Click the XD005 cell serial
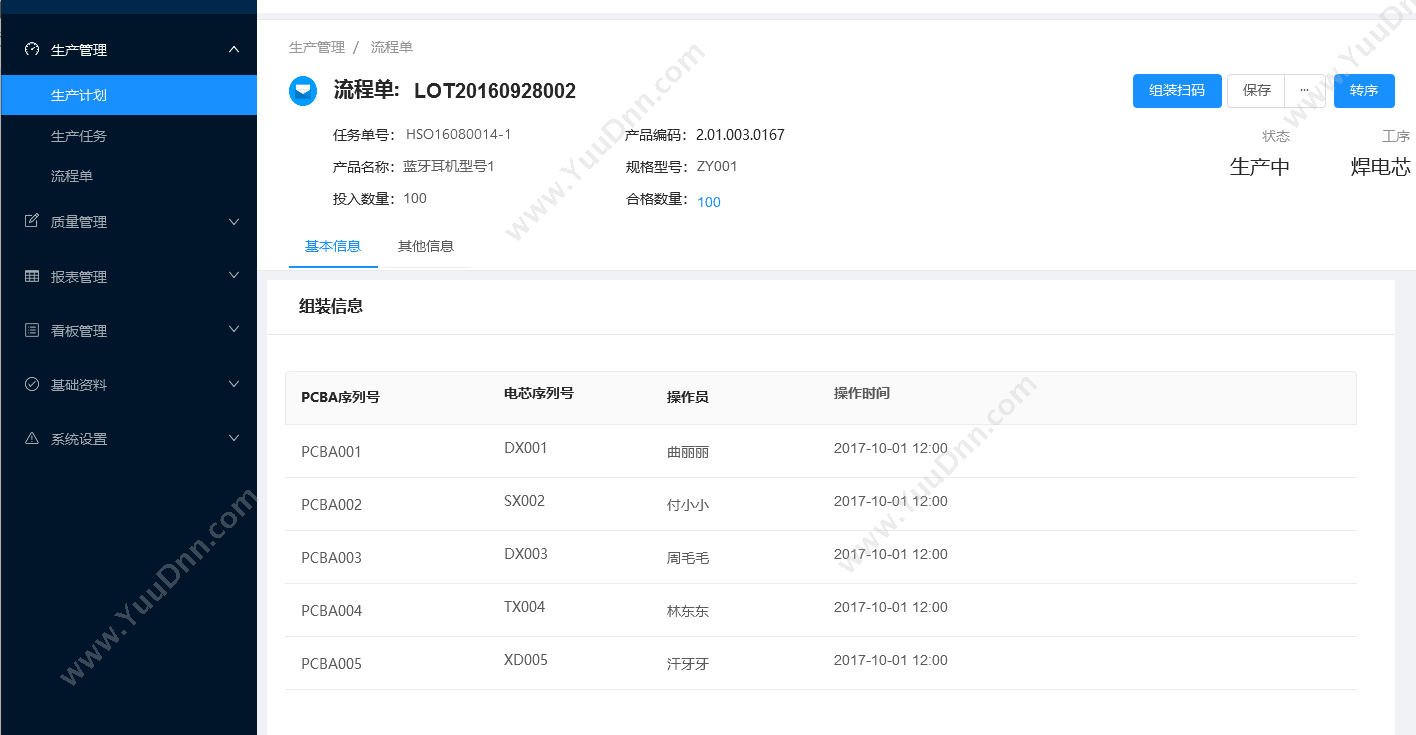 [526, 660]
